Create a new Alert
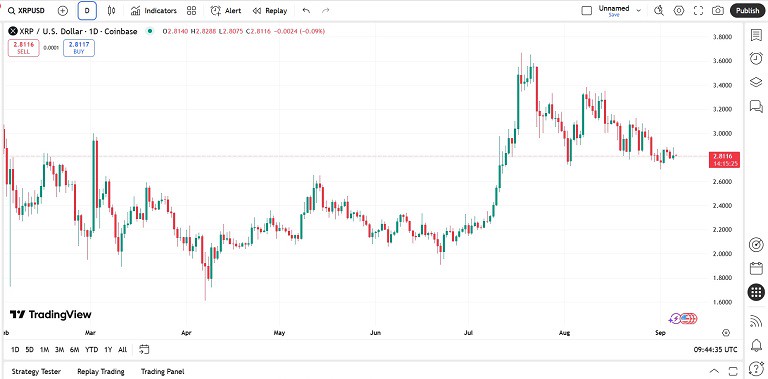The image size is (768, 379). click(x=226, y=10)
